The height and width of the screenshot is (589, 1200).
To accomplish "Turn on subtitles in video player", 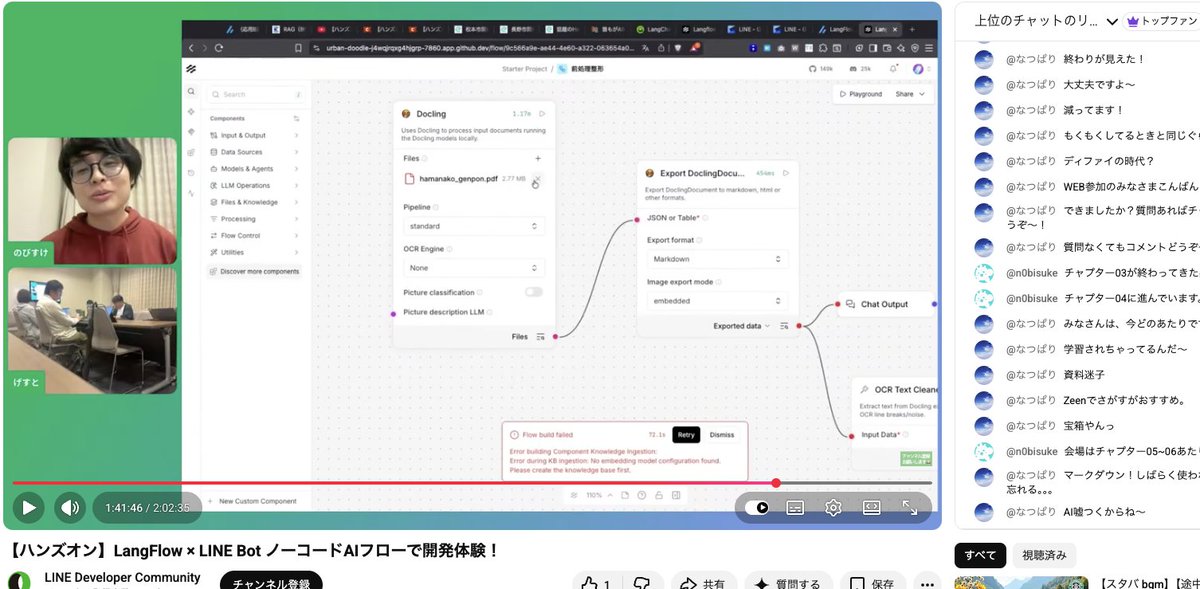I will click(795, 508).
